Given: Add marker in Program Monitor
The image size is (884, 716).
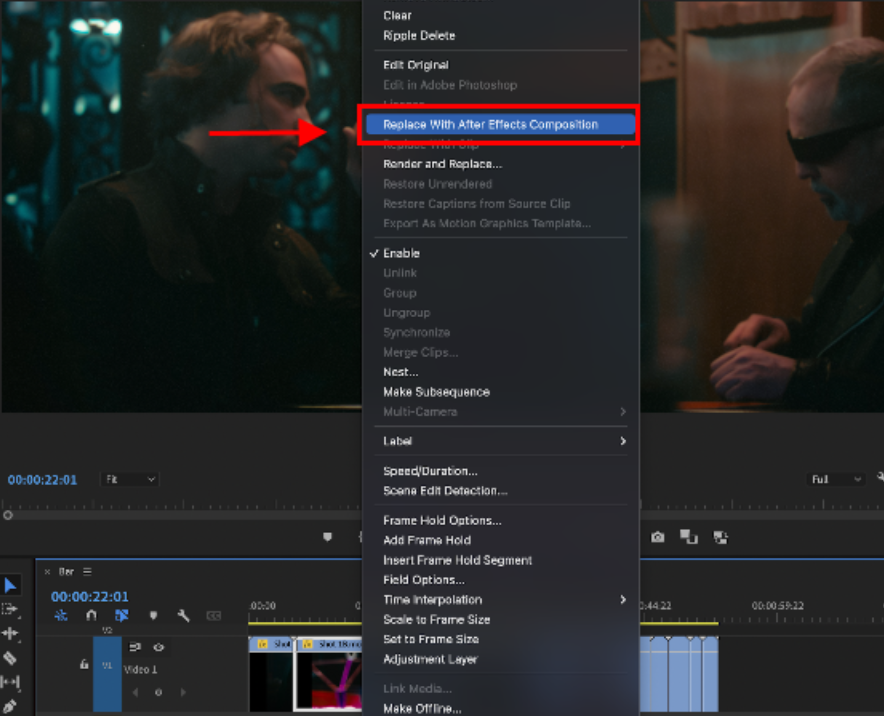Looking at the screenshot, I should coord(328,537).
